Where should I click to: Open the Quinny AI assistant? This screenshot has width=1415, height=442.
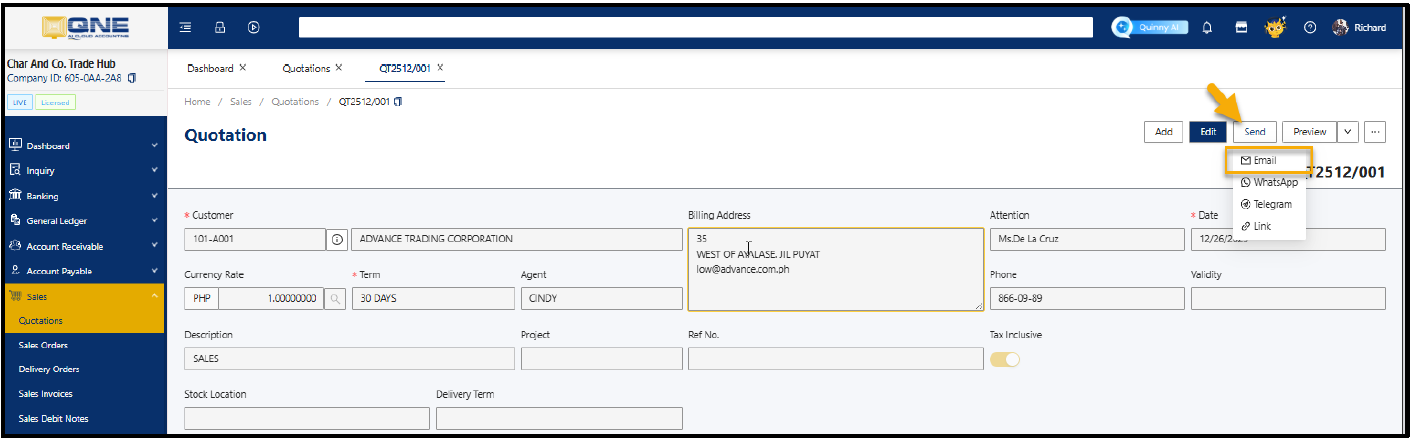coord(1151,27)
